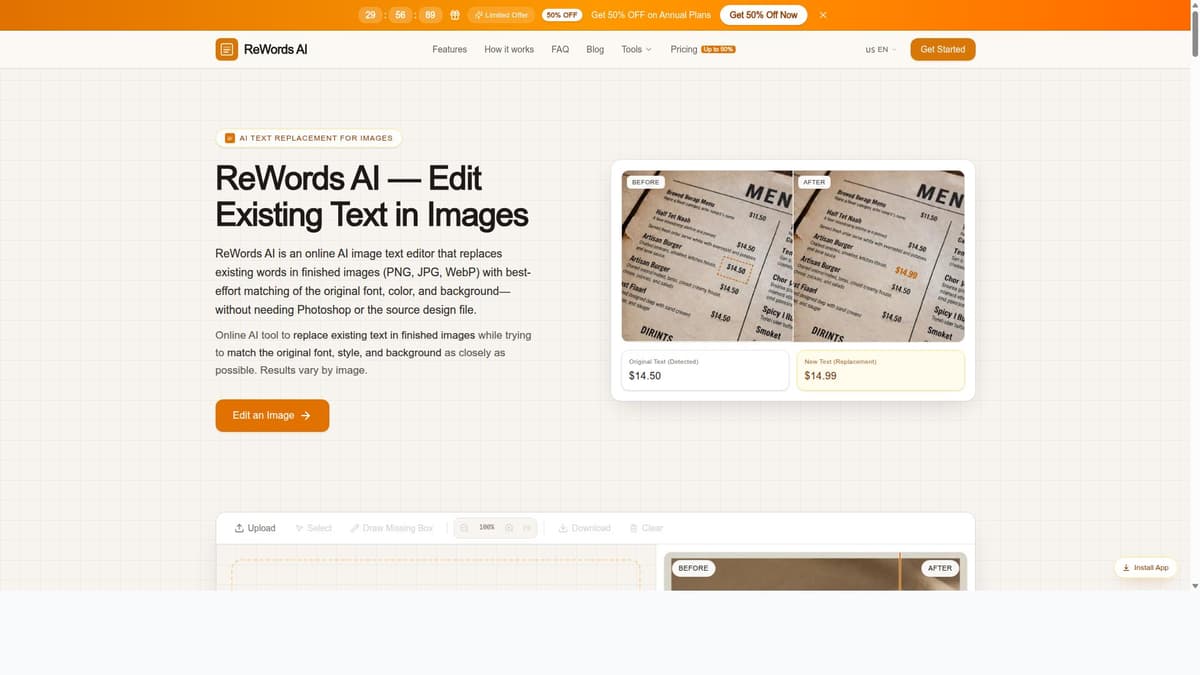Click the dashed upload drop area
1200x675 pixels.
(x=436, y=575)
